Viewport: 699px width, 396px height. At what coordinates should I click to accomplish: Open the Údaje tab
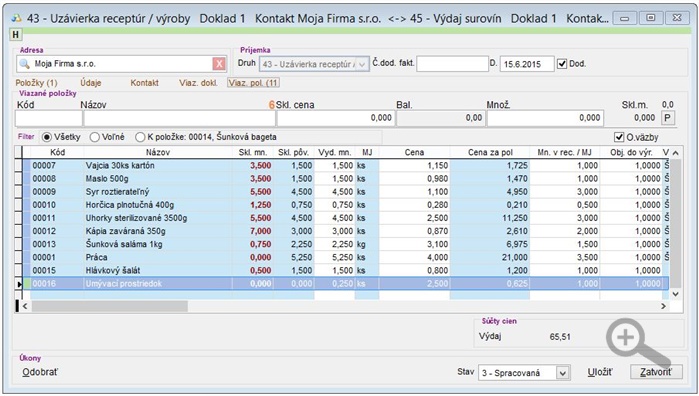click(x=90, y=83)
